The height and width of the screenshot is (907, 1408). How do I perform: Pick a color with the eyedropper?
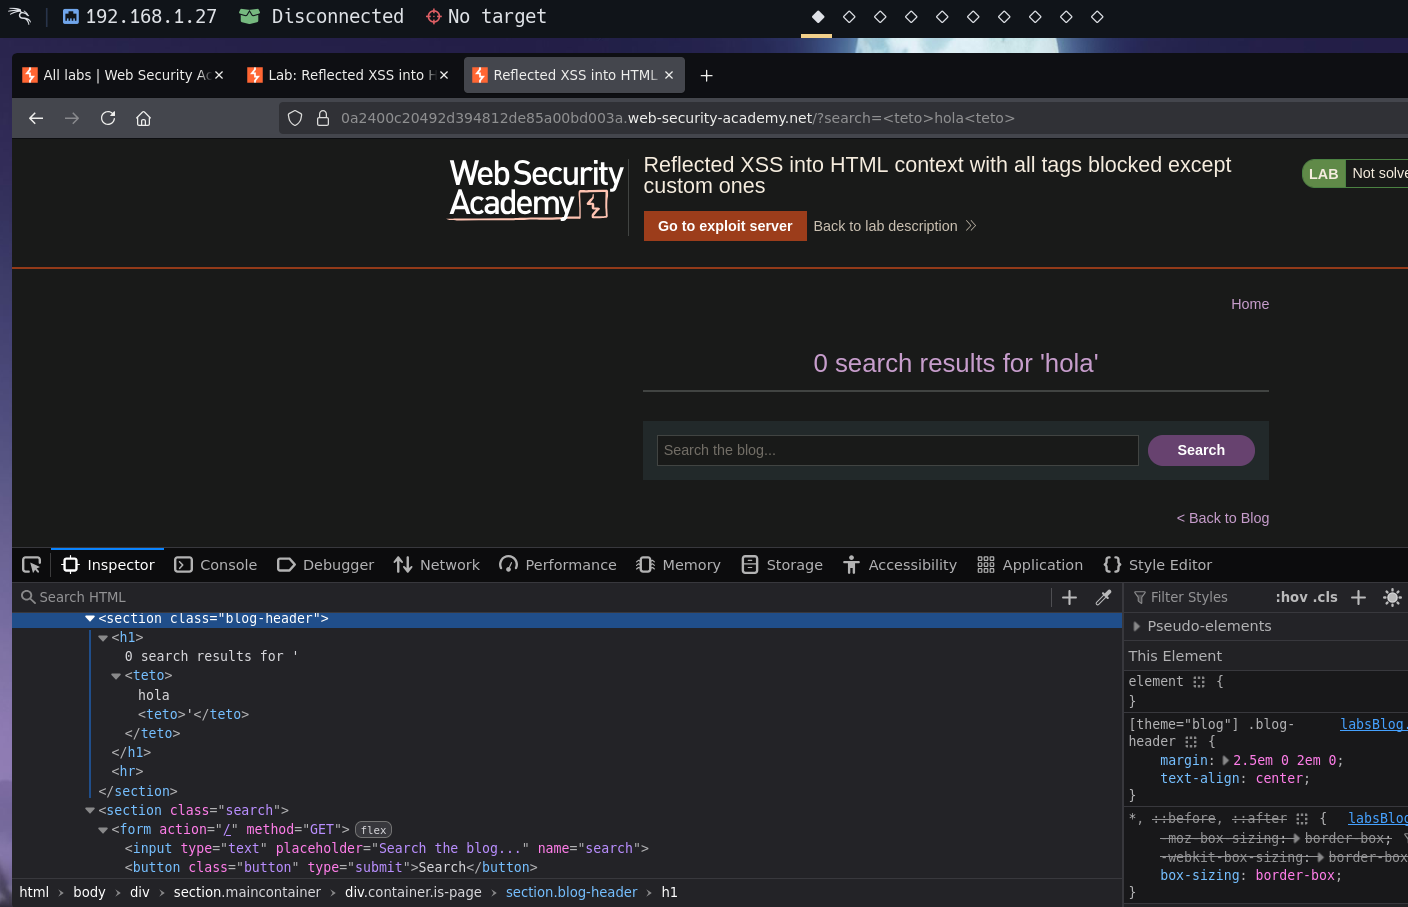click(x=1103, y=597)
